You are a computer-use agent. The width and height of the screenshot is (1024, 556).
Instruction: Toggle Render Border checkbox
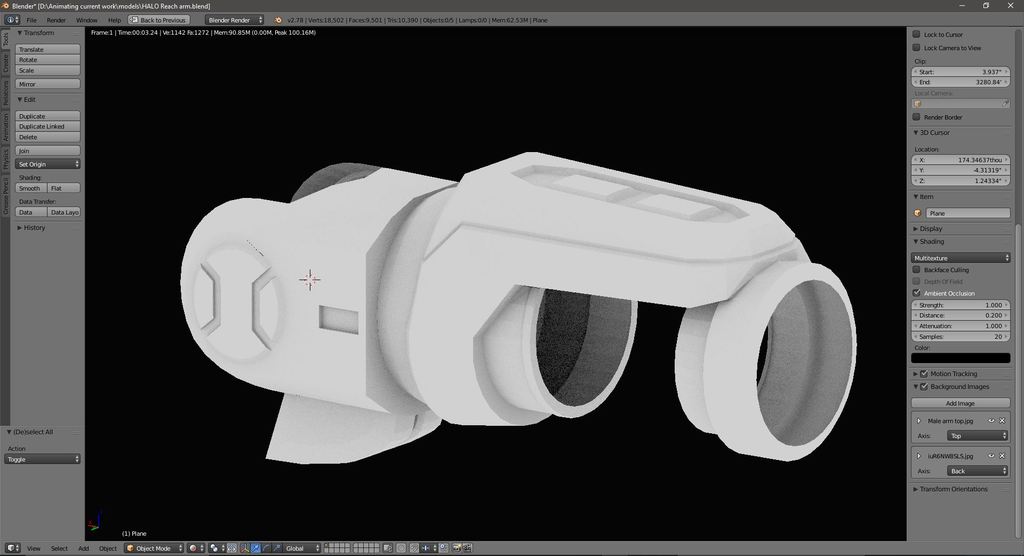point(916,117)
